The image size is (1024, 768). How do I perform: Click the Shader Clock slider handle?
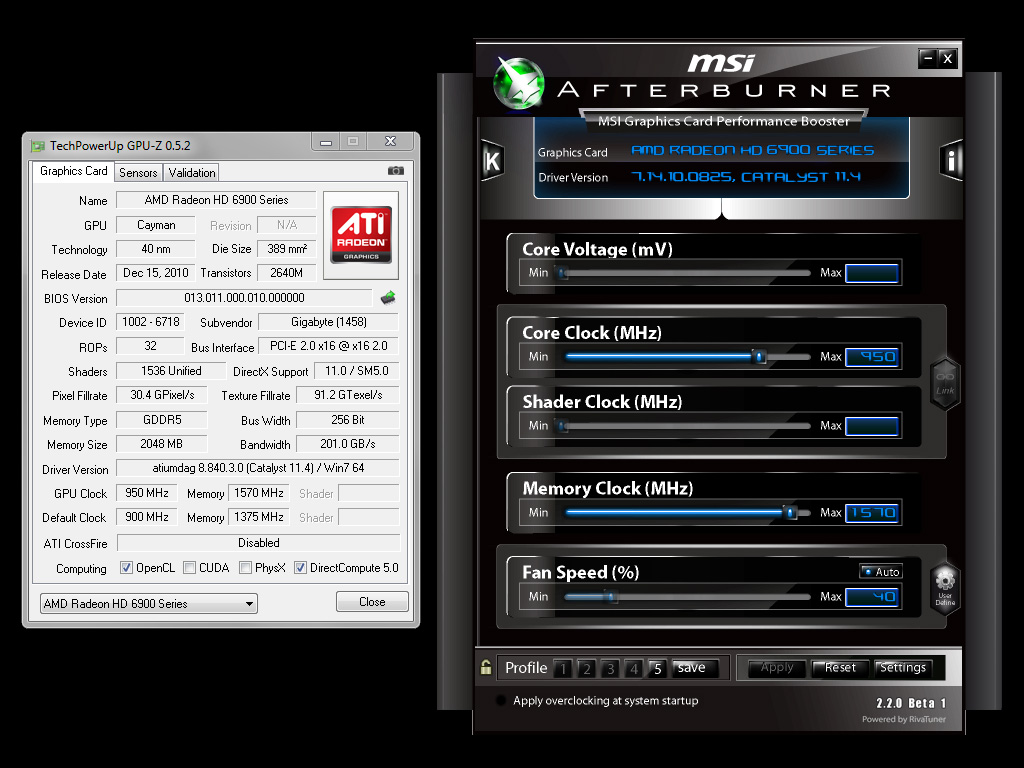click(x=562, y=426)
